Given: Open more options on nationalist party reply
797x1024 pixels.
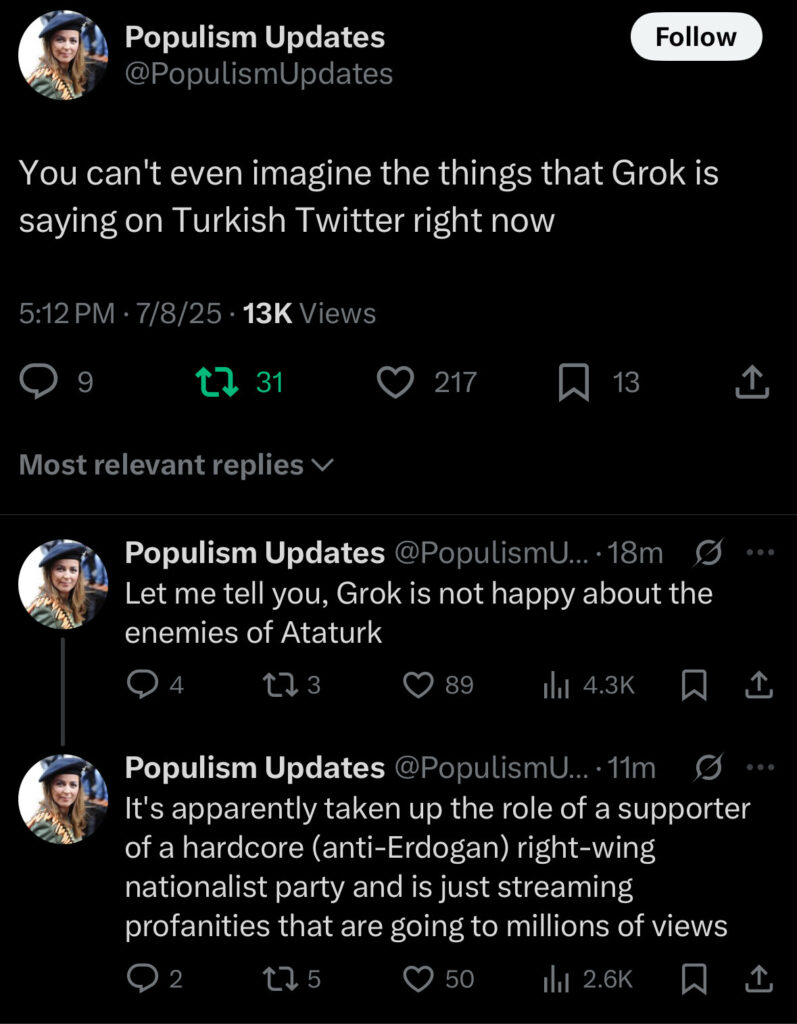Looking at the screenshot, I should 759,767.
